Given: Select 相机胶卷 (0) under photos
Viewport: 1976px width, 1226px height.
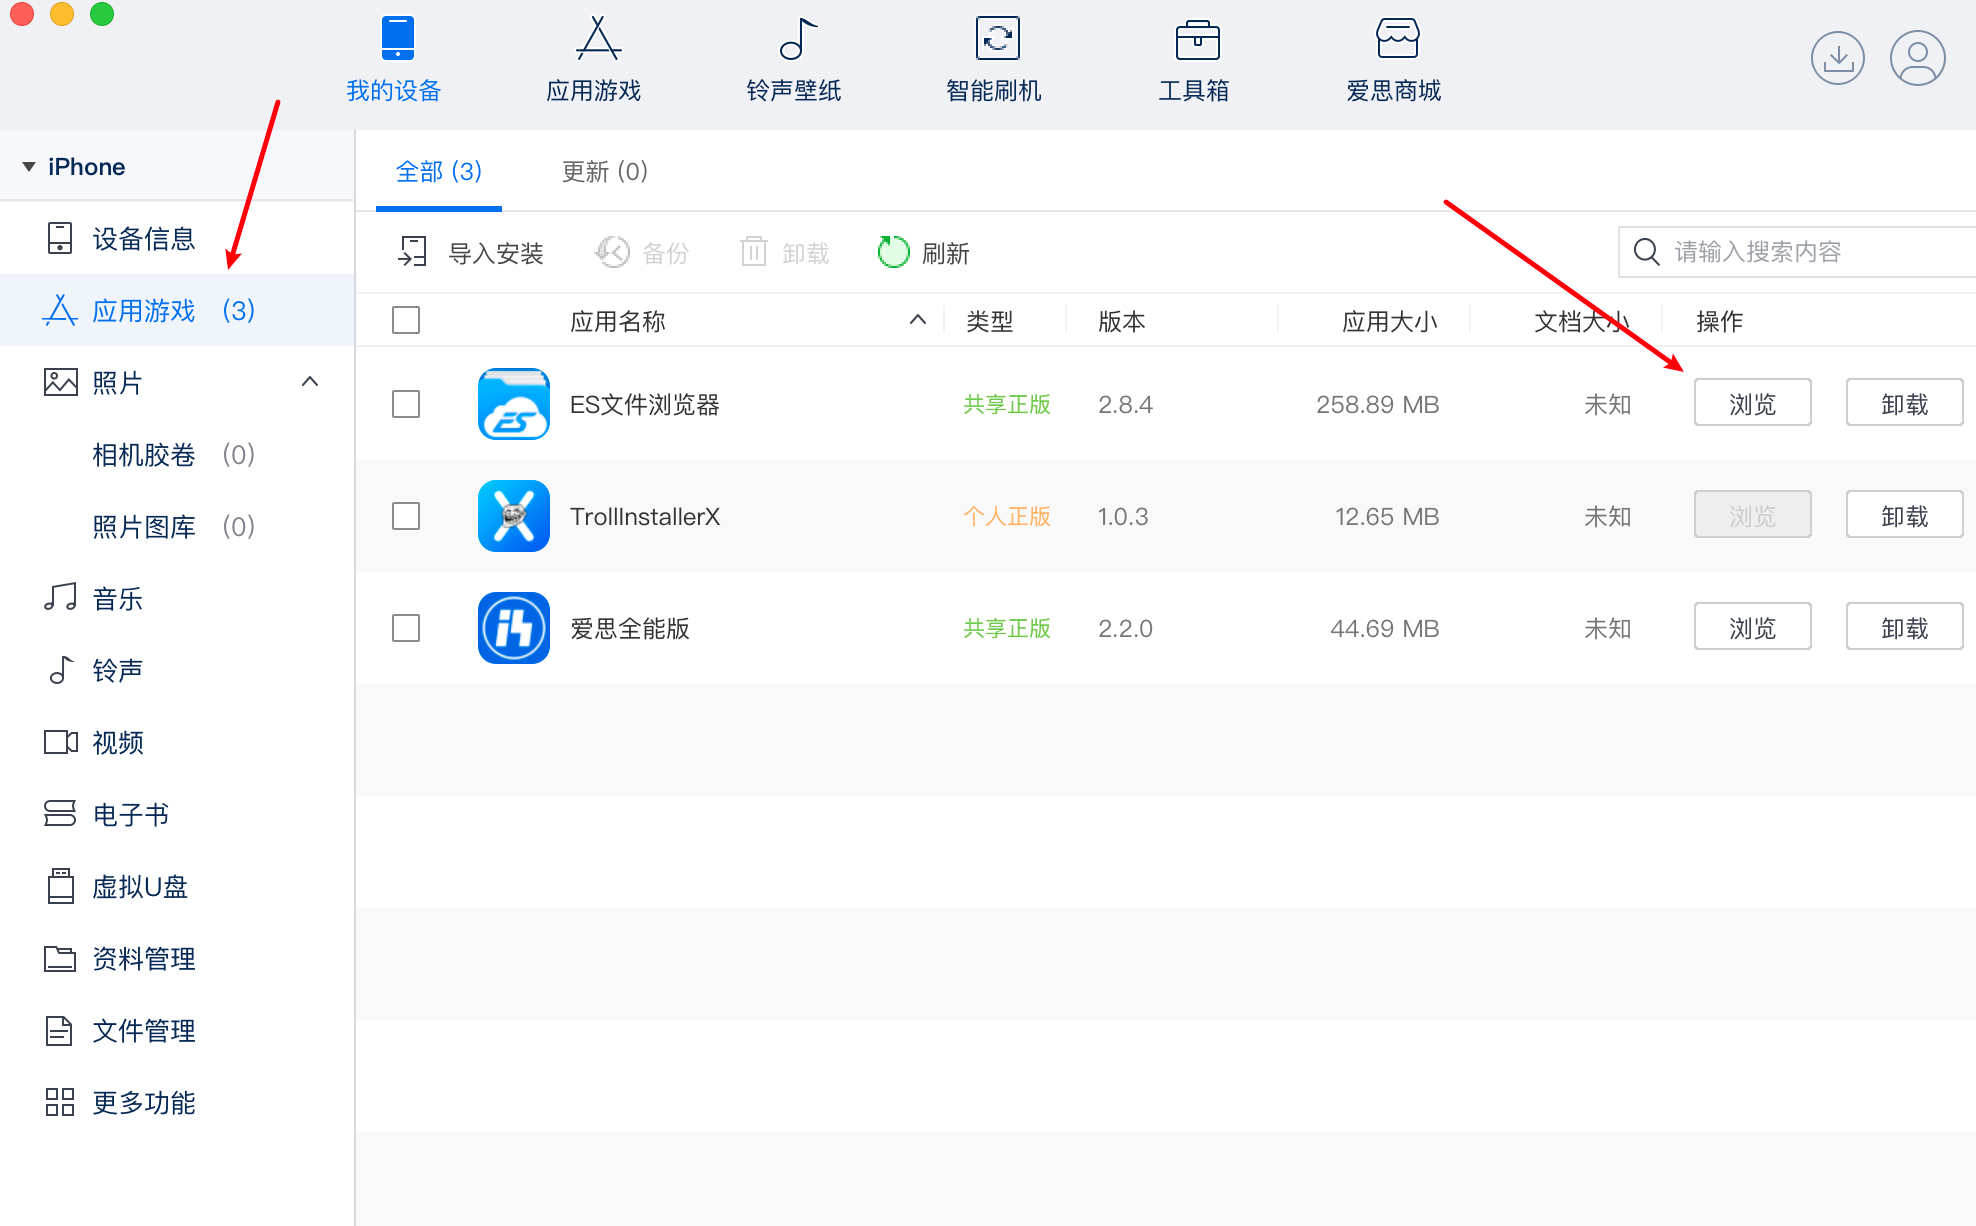Looking at the screenshot, I should tap(177, 454).
